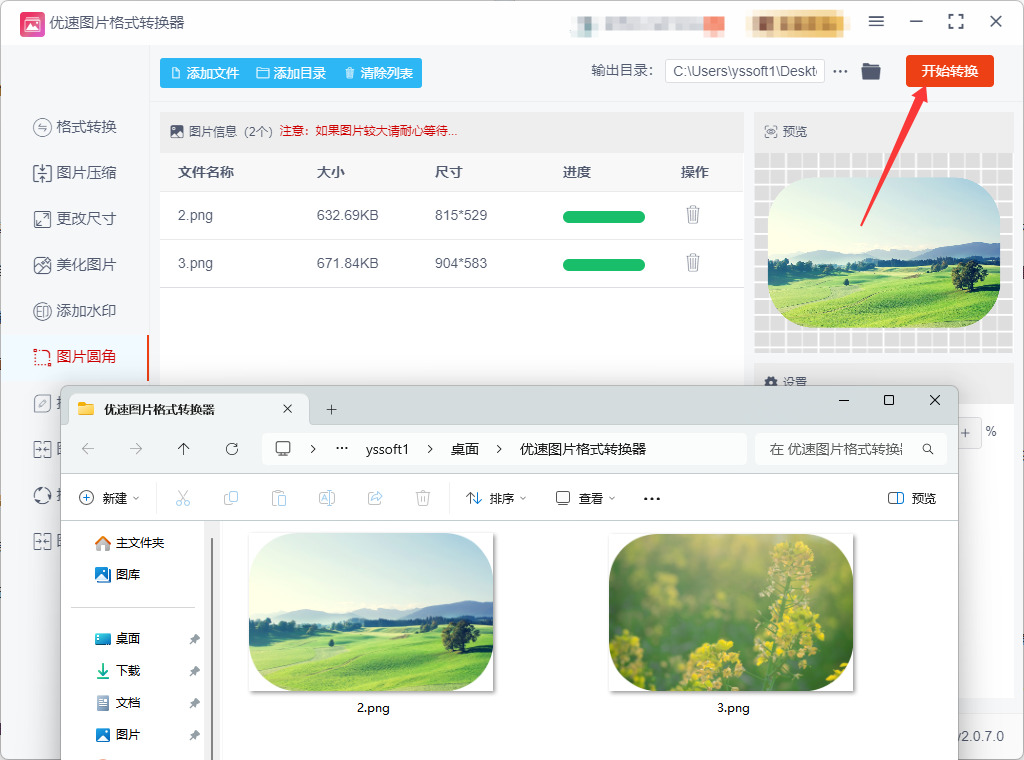Toggle fullscreen icon in converter title bar
1024x760 pixels.
tap(956, 22)
